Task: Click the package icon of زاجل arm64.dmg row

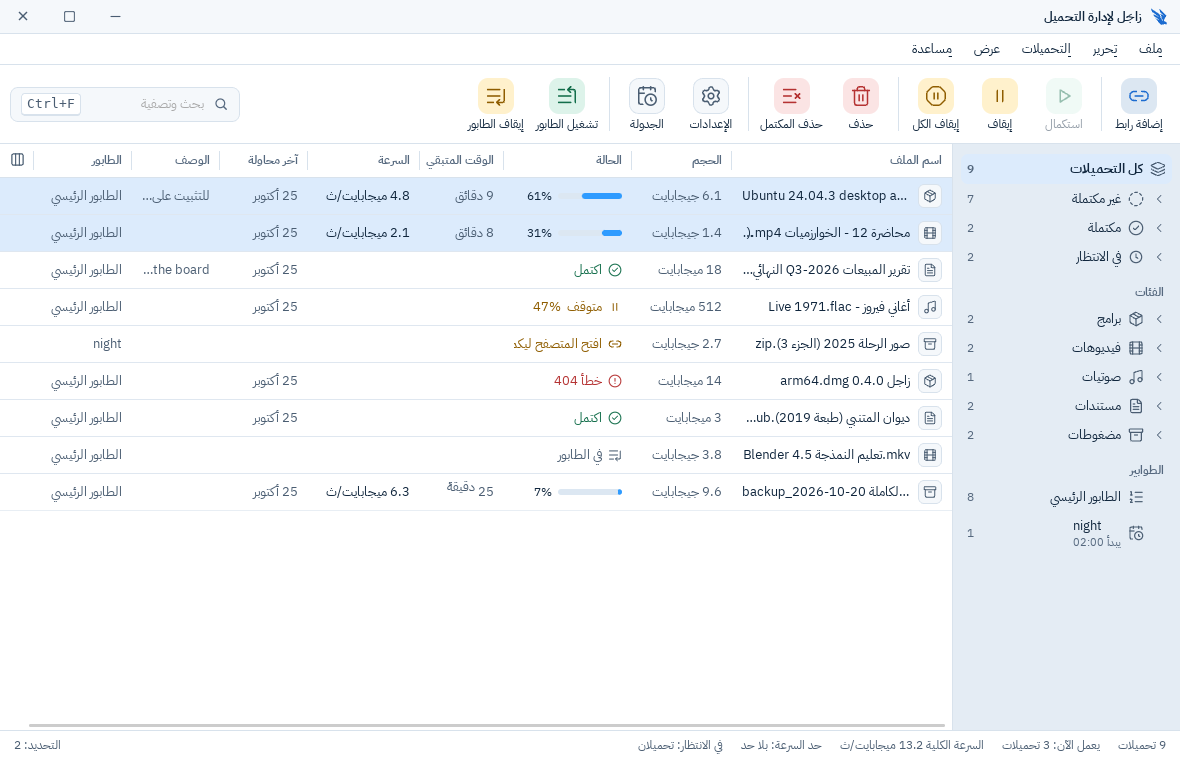Action: [930, 381]
